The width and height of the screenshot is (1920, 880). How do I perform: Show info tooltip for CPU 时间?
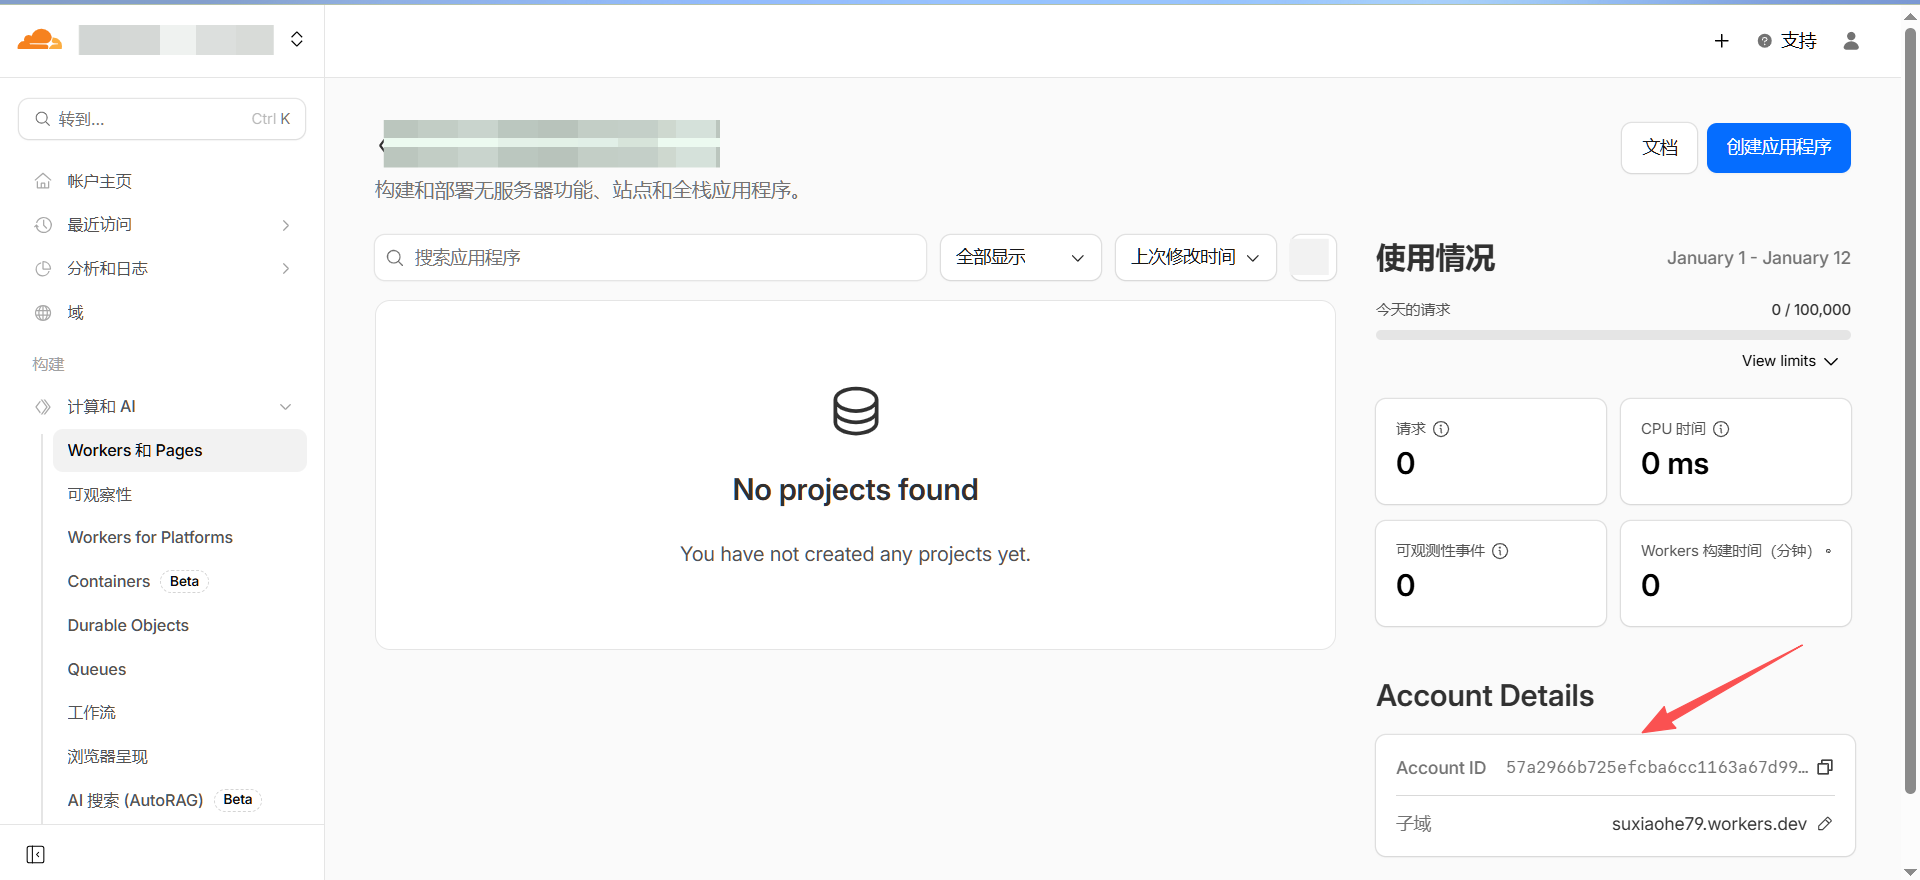coord(1721,429)
